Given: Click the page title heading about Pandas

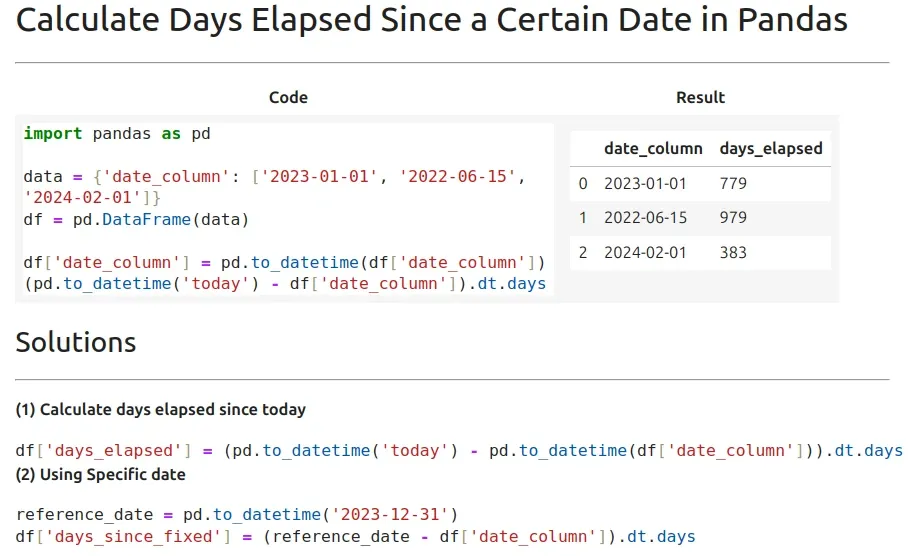Looking at the screenshot, I should [x=431, y=20].
